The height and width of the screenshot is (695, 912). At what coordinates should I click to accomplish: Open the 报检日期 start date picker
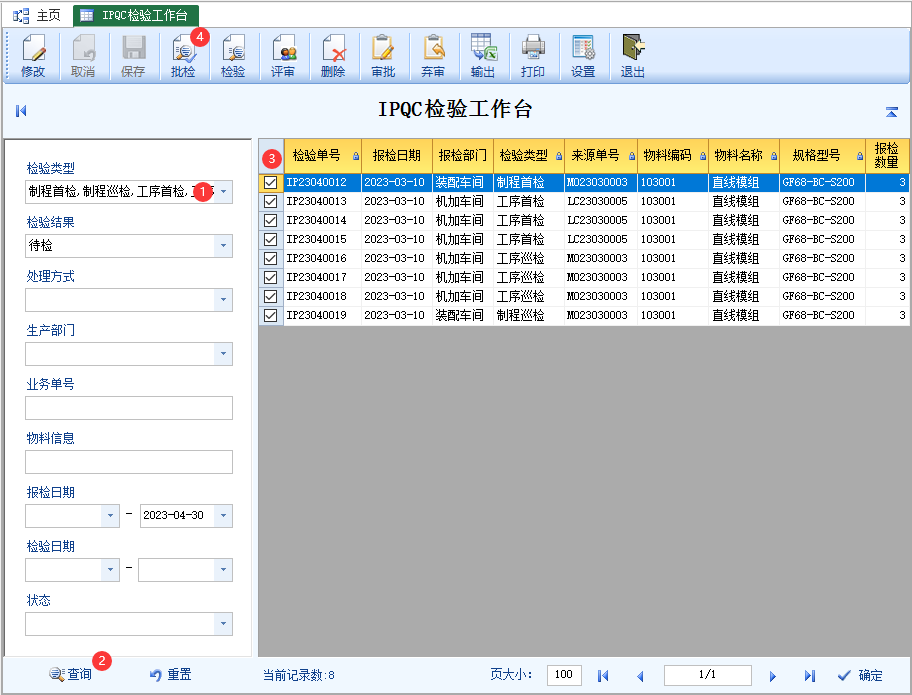pos(110,516)
